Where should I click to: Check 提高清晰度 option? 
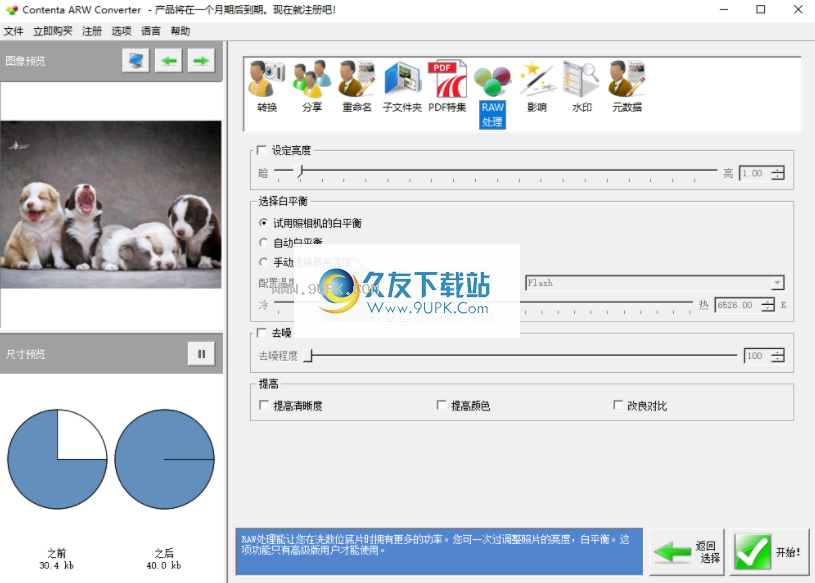tap(264, 405)
